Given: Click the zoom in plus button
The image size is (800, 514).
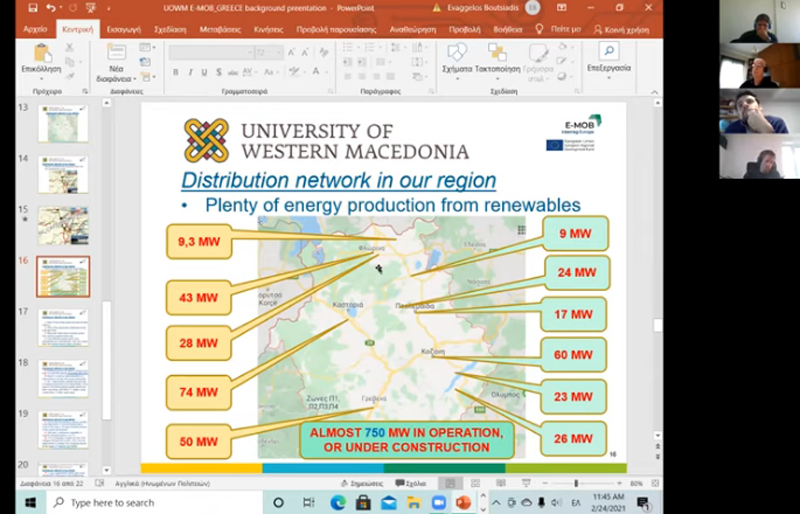Looking at the screenshot, I should (x=619, y=483).
